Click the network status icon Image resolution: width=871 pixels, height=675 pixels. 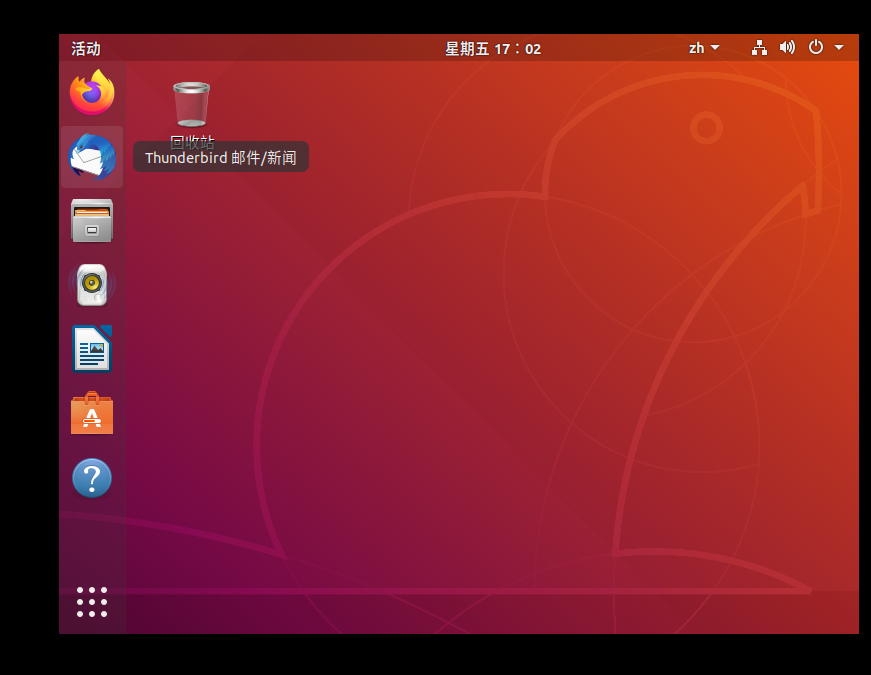pyautogui.click(x=759, y=48)
